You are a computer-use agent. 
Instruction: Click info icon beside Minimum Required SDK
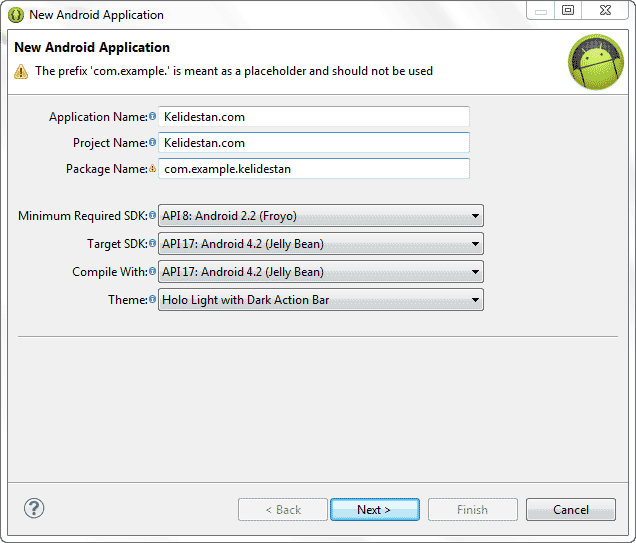click(x=152, y=215)
